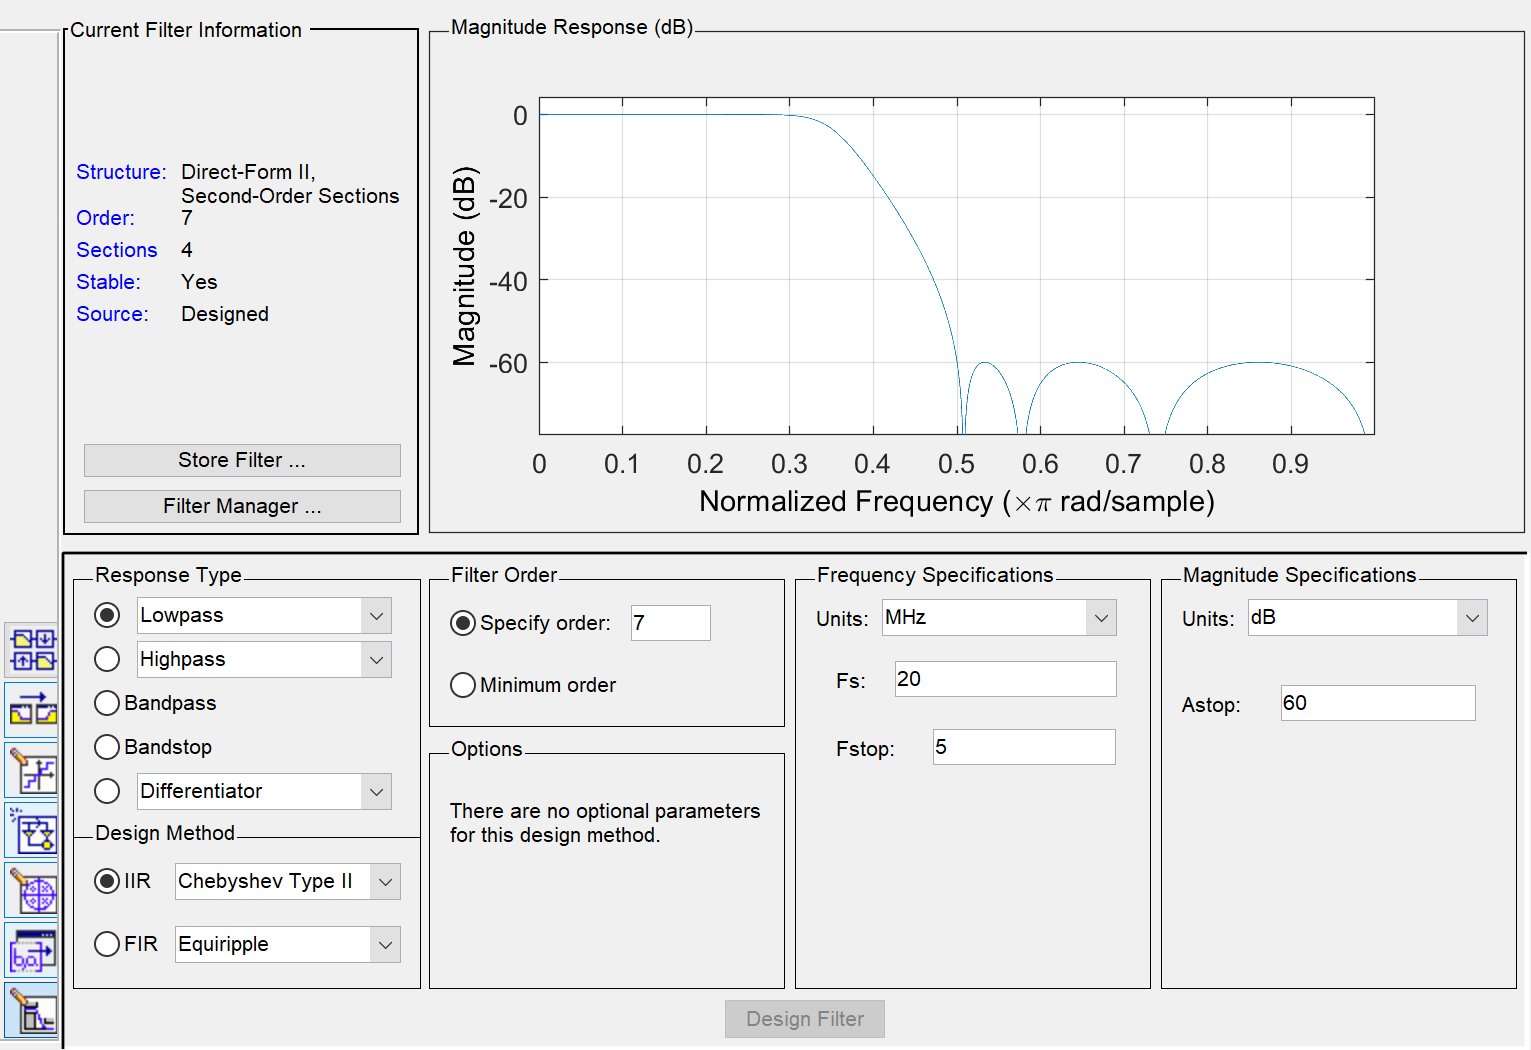Open the Pole/Zero Editor sidebar icon
The image size is (1531, 1050).
click(32, 890)
